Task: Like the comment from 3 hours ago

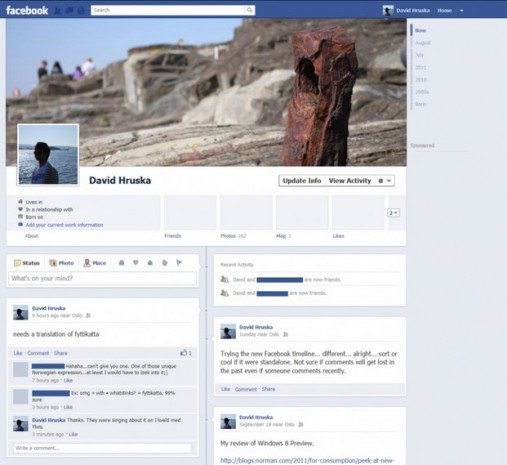Action: 68,407
